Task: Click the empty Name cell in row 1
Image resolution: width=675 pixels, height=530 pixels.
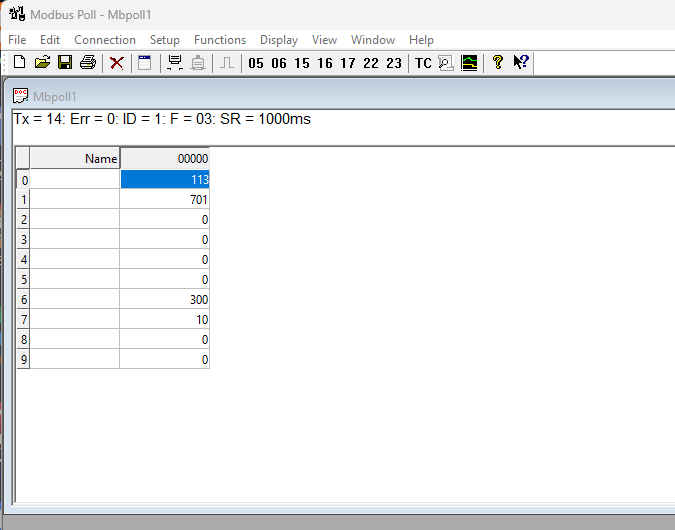Action: coord(74,199)
